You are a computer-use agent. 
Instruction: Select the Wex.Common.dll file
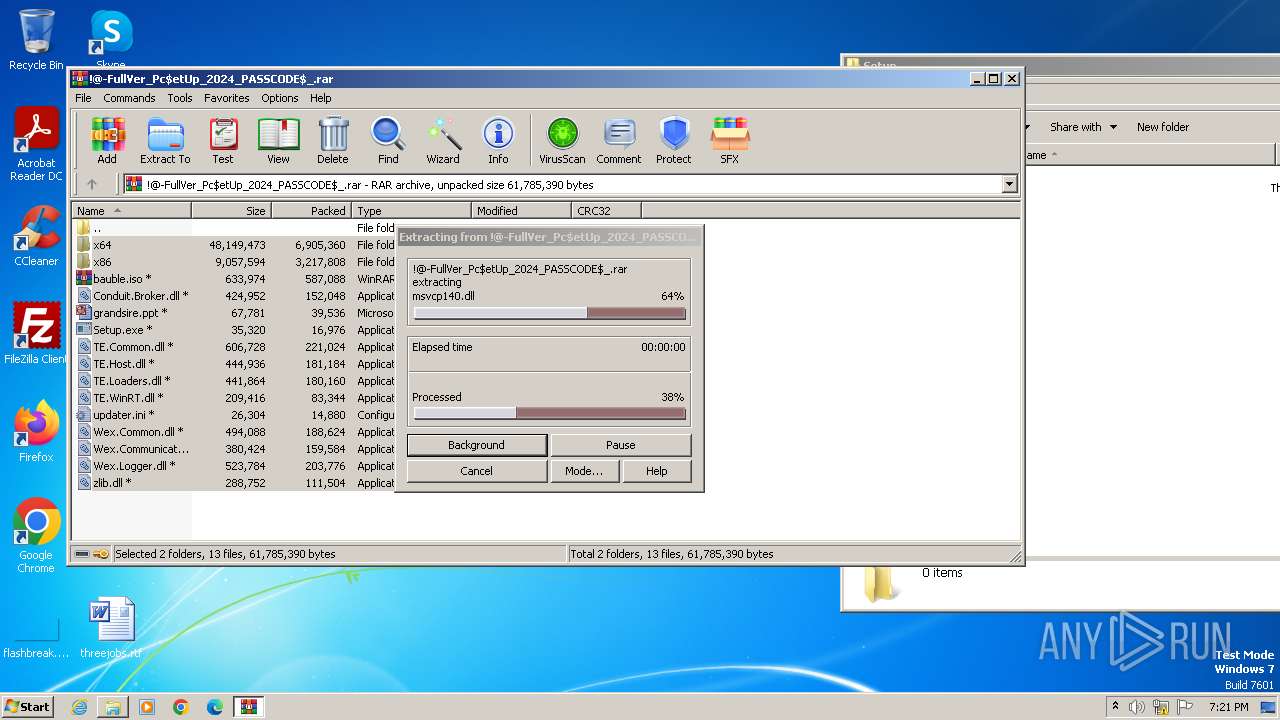(235, 432)
